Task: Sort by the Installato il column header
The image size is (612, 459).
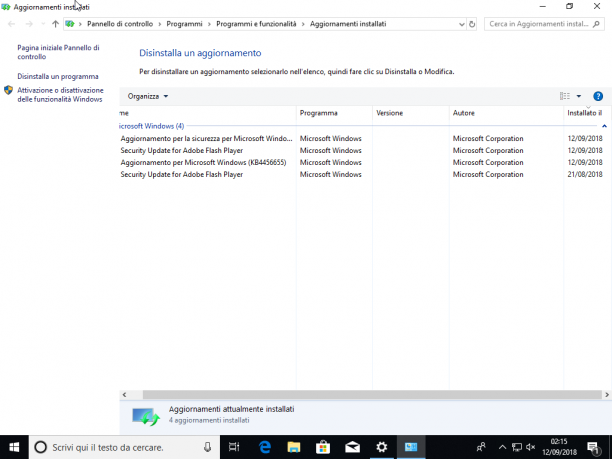Action: click(587, 113)
